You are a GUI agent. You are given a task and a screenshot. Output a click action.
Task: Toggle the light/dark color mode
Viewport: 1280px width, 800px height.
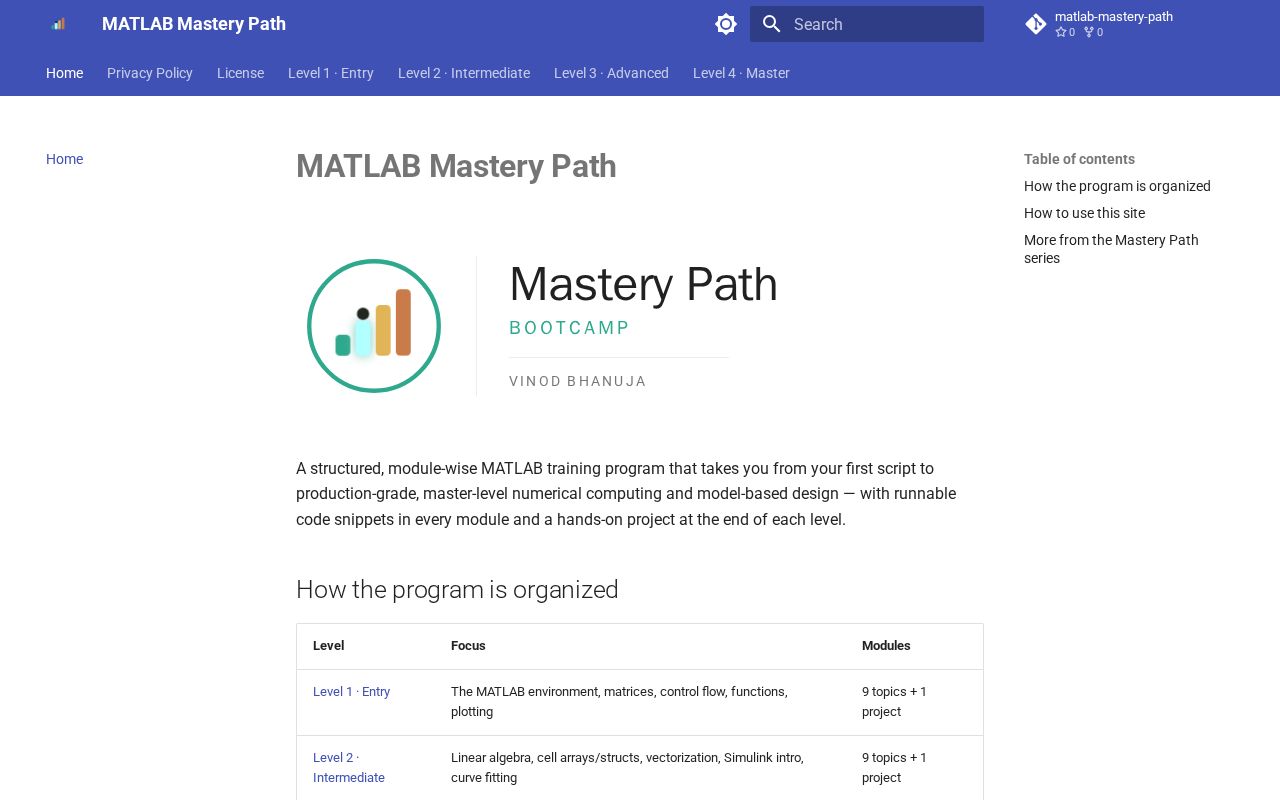tap(726, 24)
